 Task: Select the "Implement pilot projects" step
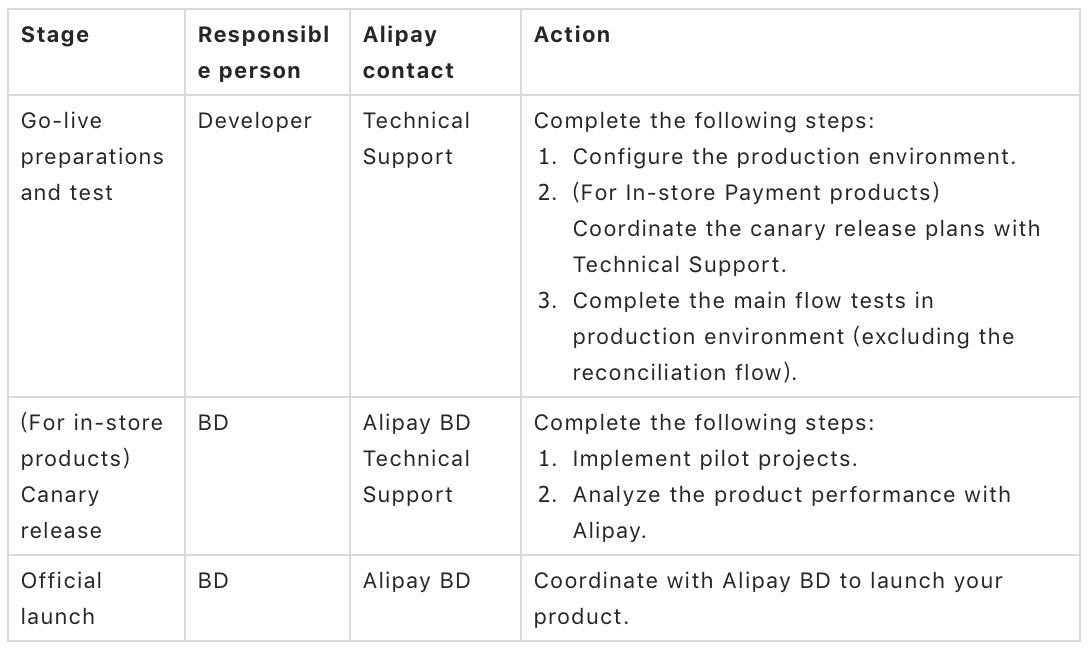(x=714, y=459)
